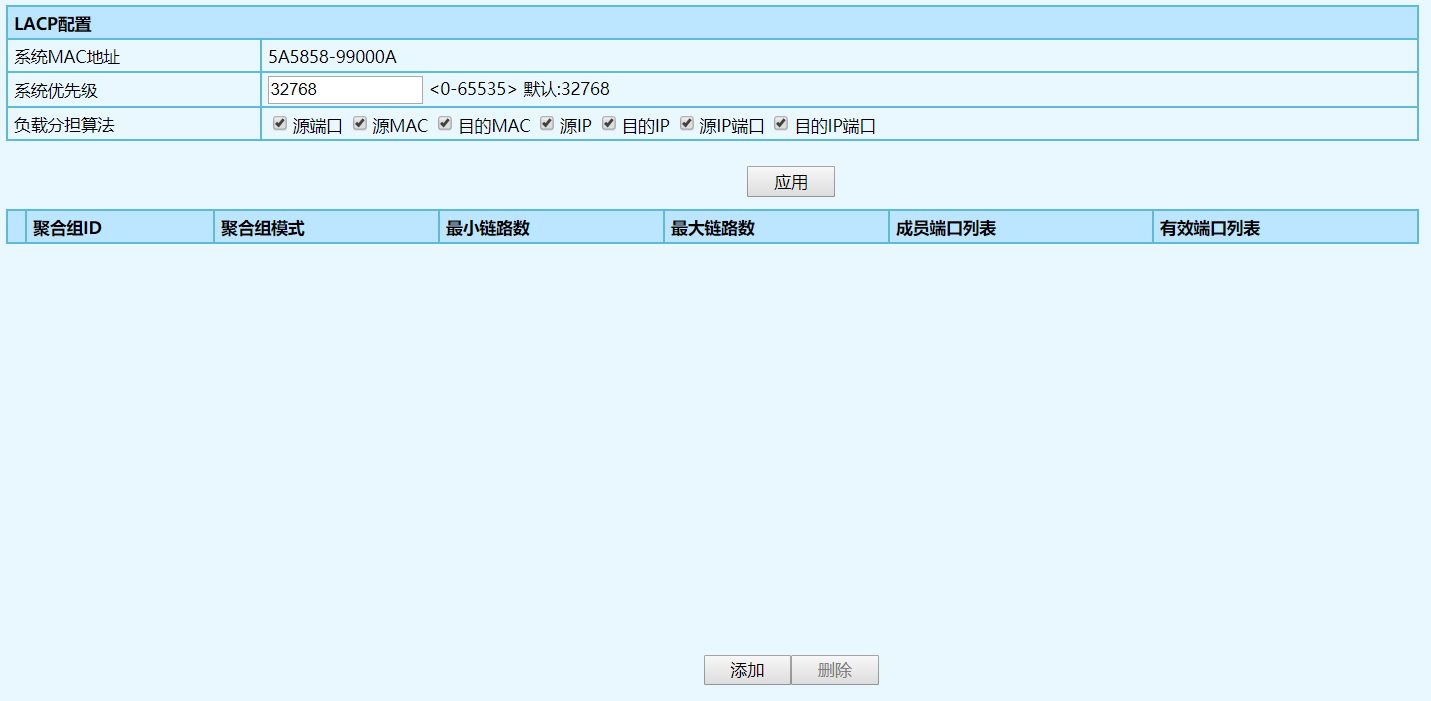
Task: Select the 最大链路数 column header
Action: [712, 228]
